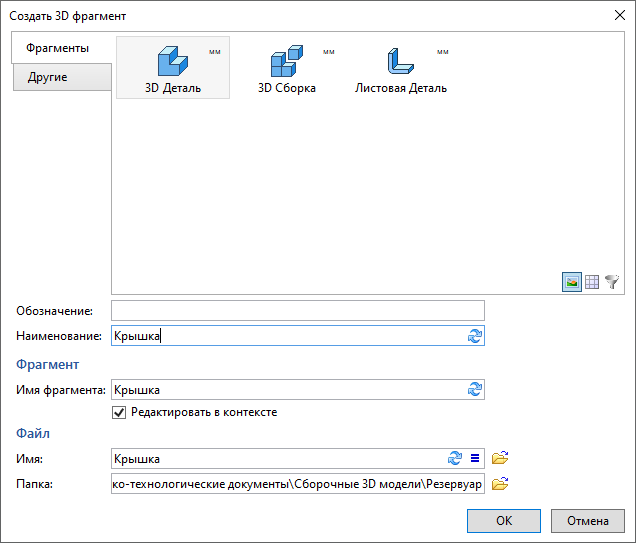Click the filter funnel icon
The height and width of the screenshot is (543, 636).
pos(611,283)
